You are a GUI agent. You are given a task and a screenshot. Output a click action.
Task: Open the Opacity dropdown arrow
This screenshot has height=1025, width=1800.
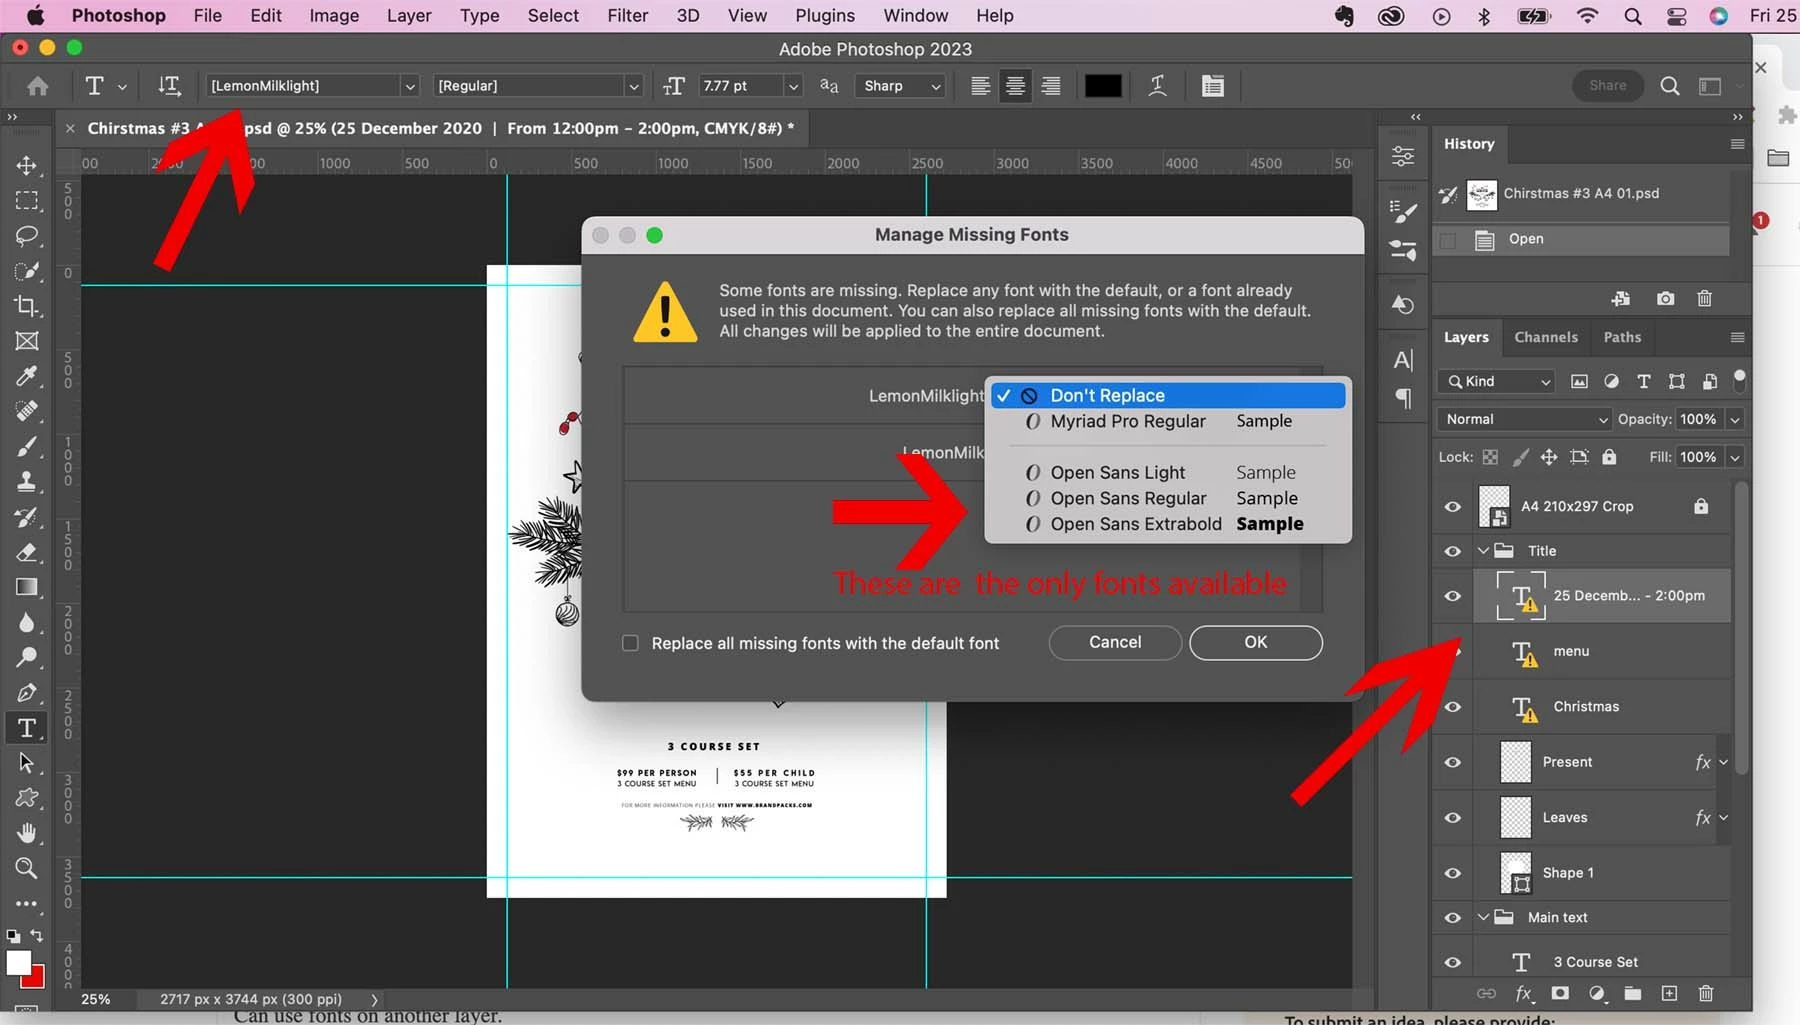click(1735, 419)
